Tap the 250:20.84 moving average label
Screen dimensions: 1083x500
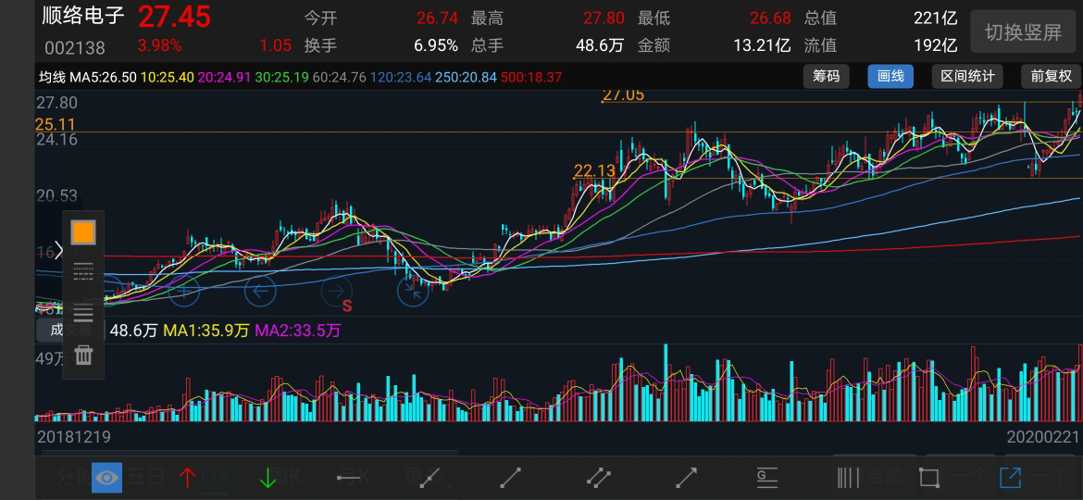click(468, 77)
